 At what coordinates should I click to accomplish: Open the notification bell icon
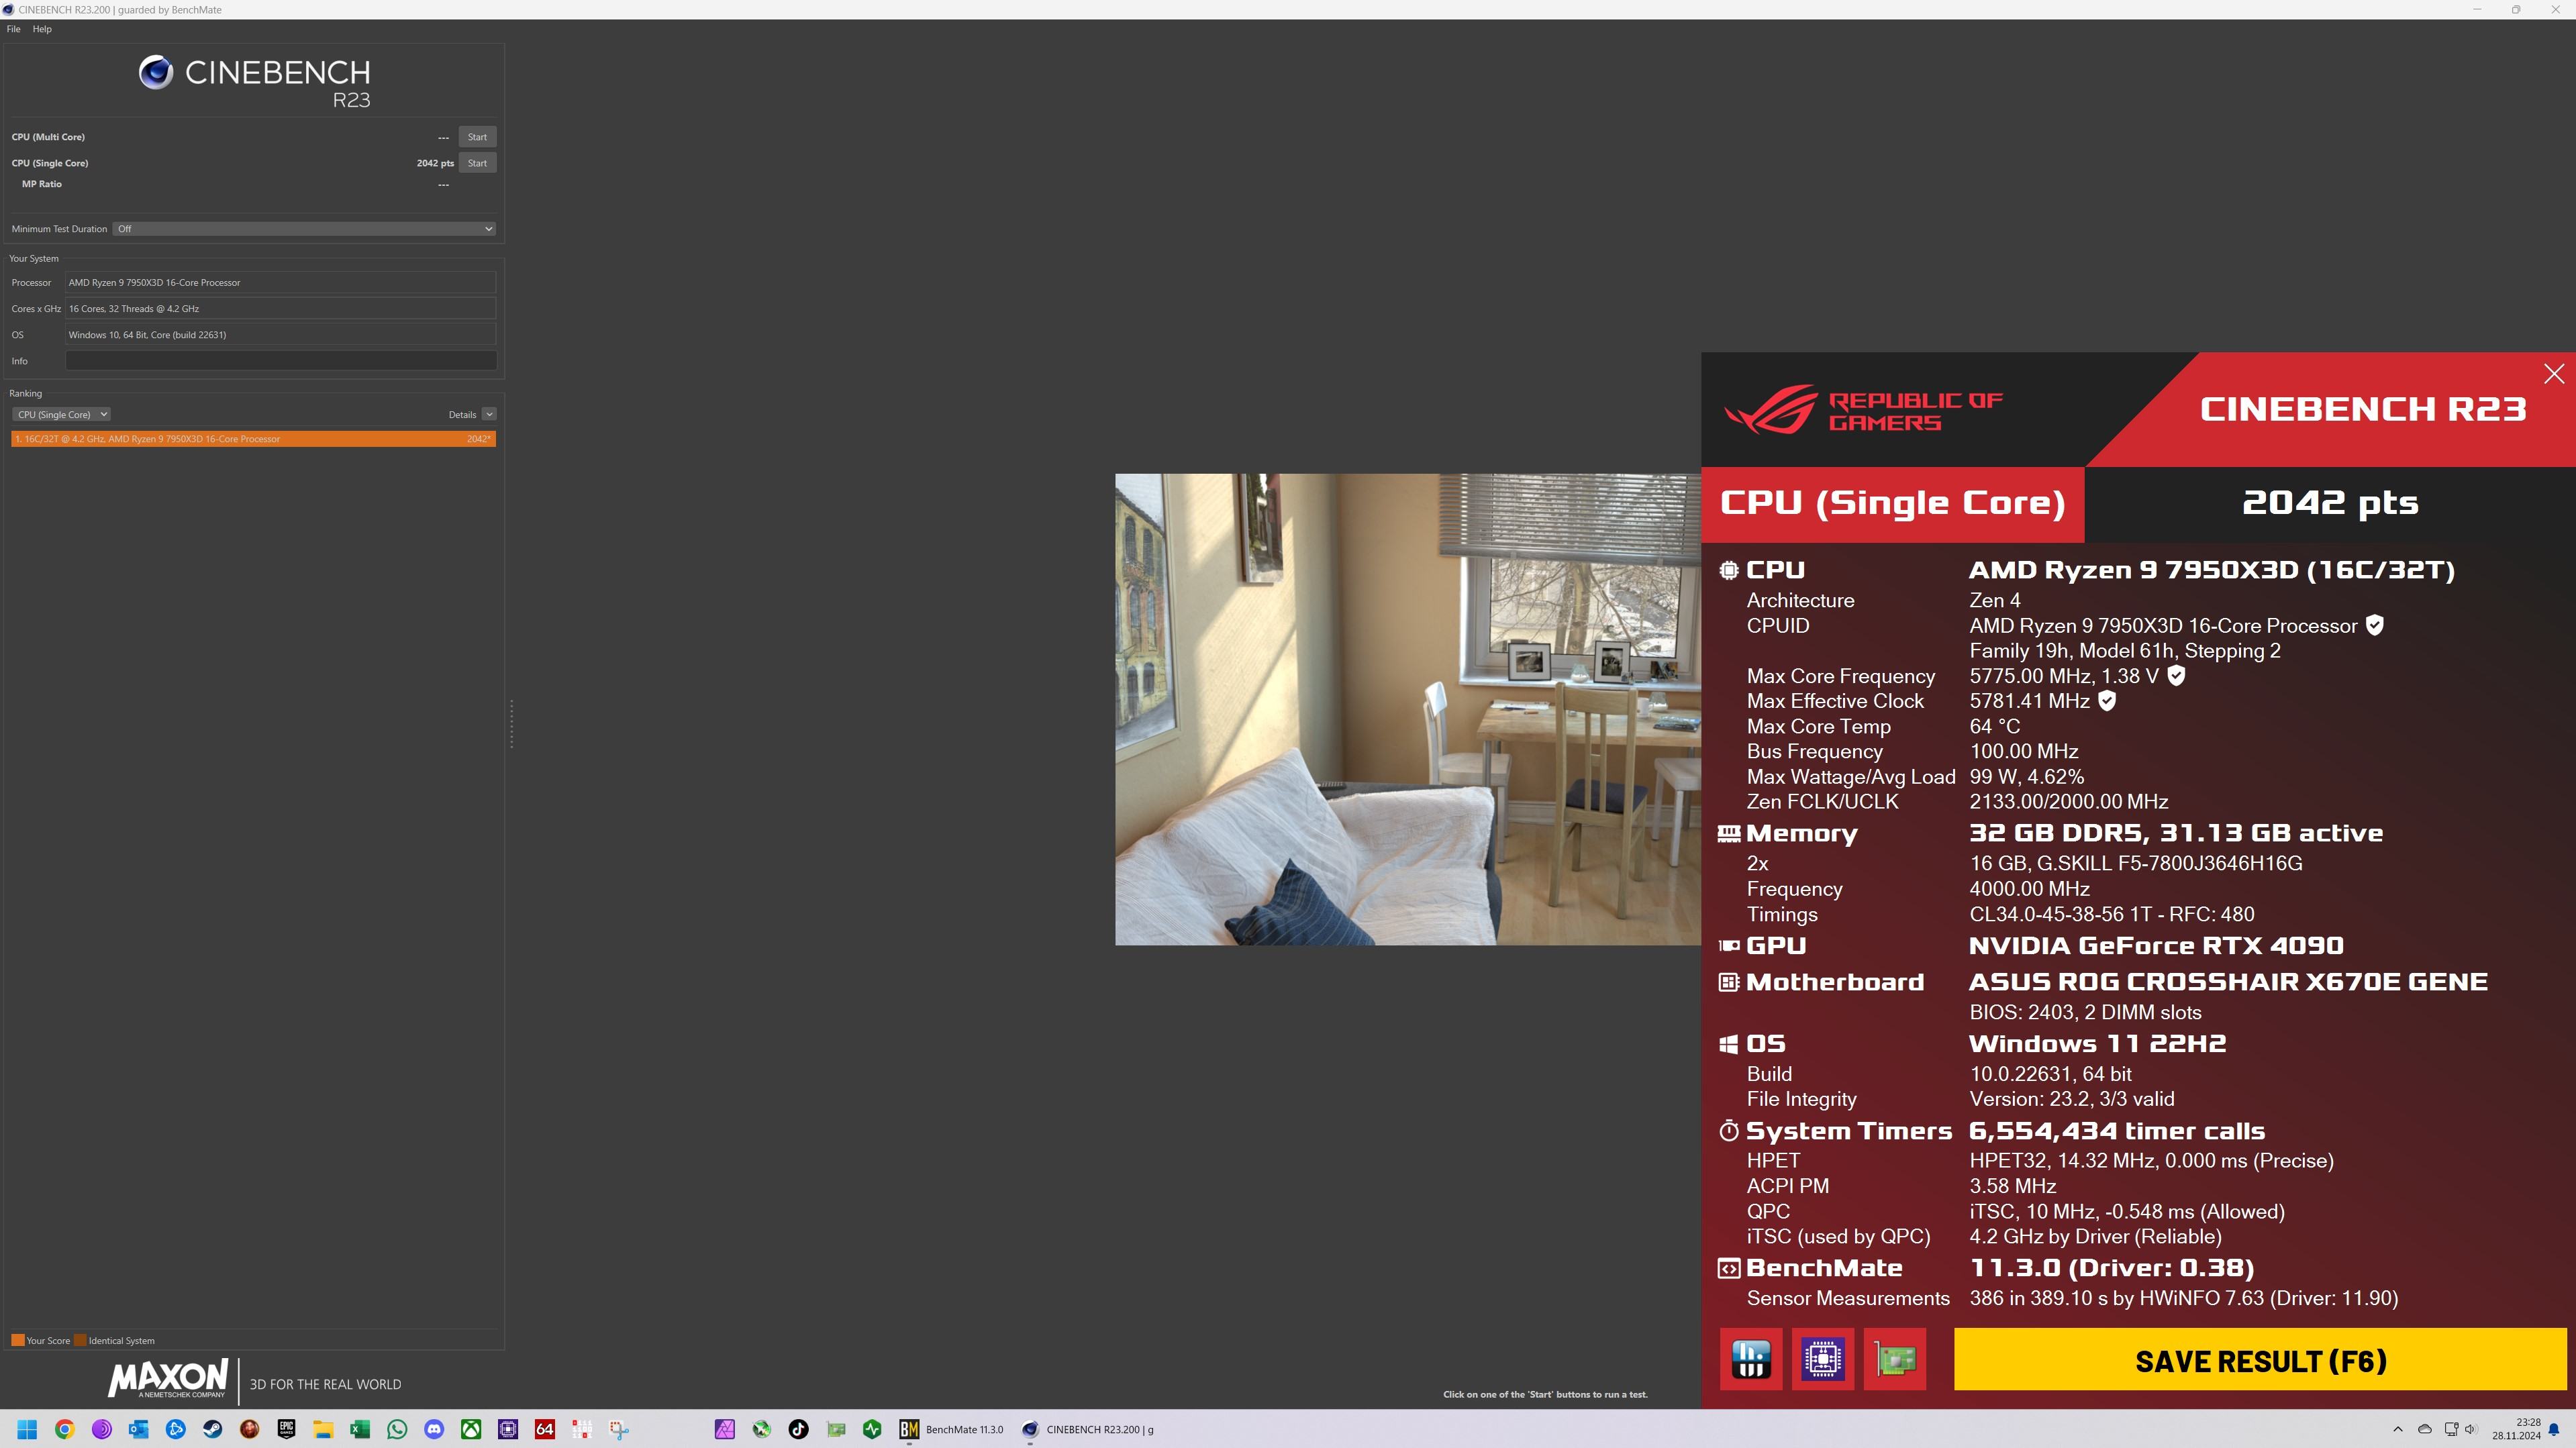tap(2554, 1429)
